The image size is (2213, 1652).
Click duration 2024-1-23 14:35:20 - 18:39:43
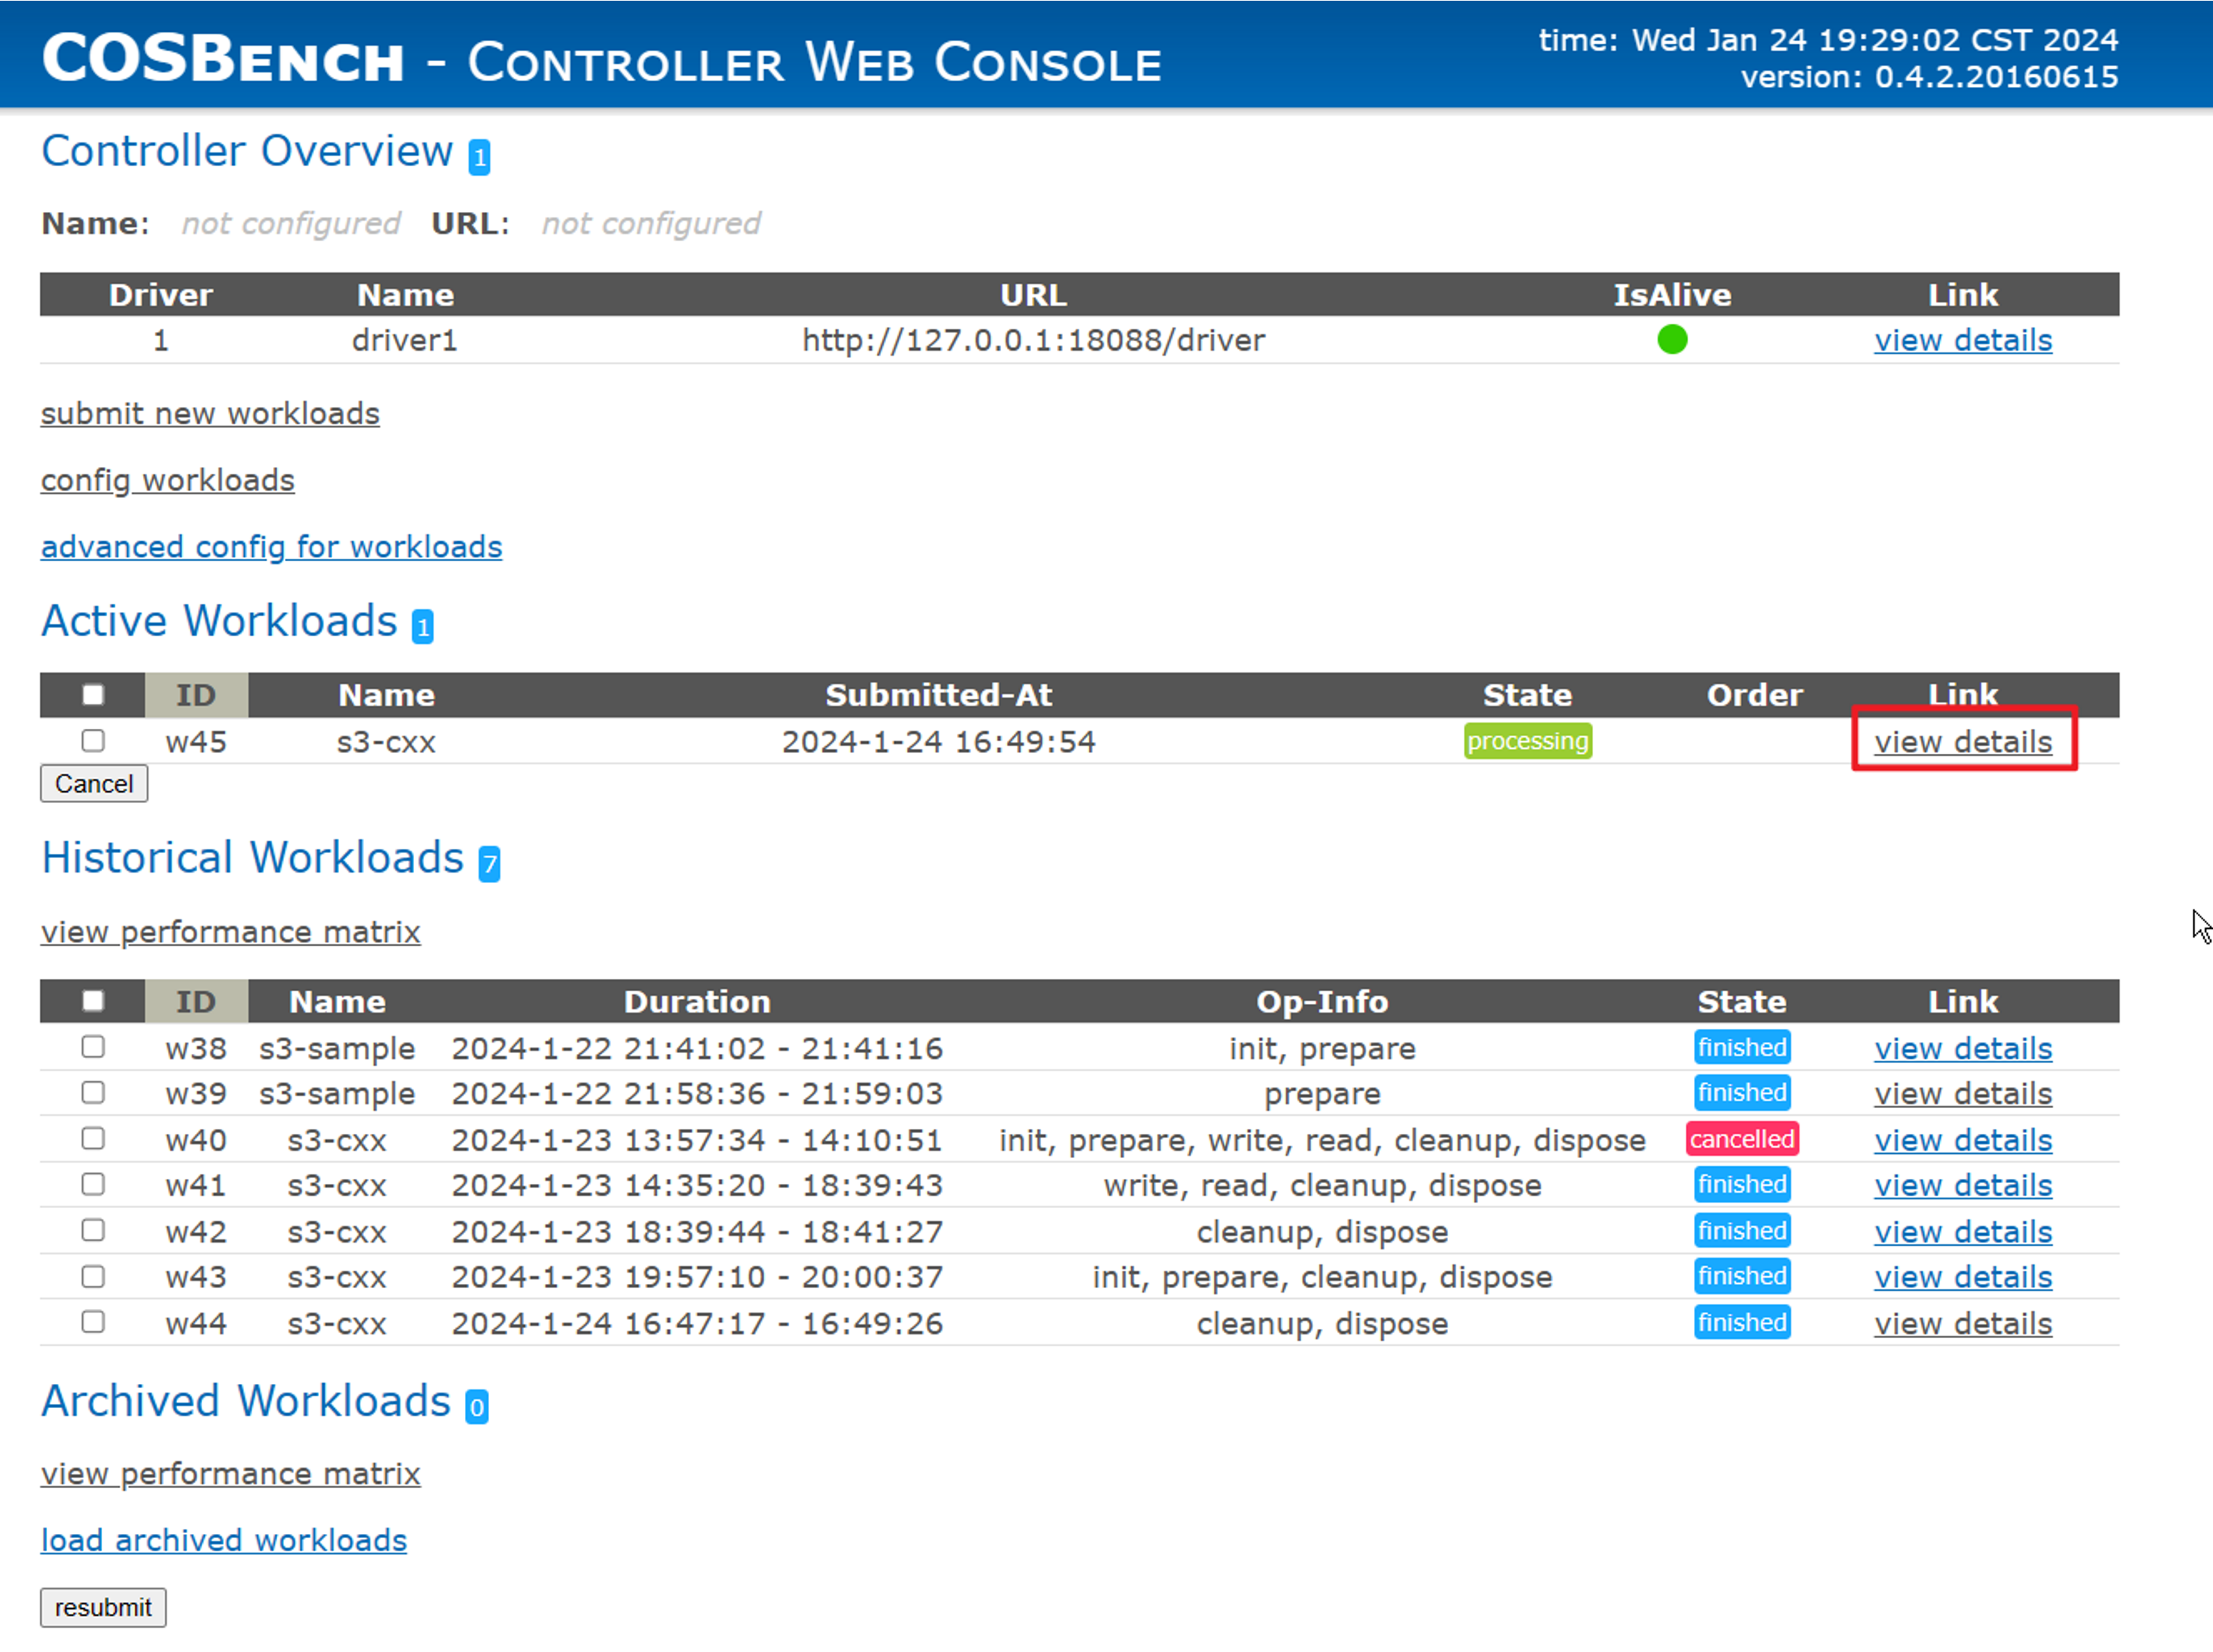[x=697, y=1186]
